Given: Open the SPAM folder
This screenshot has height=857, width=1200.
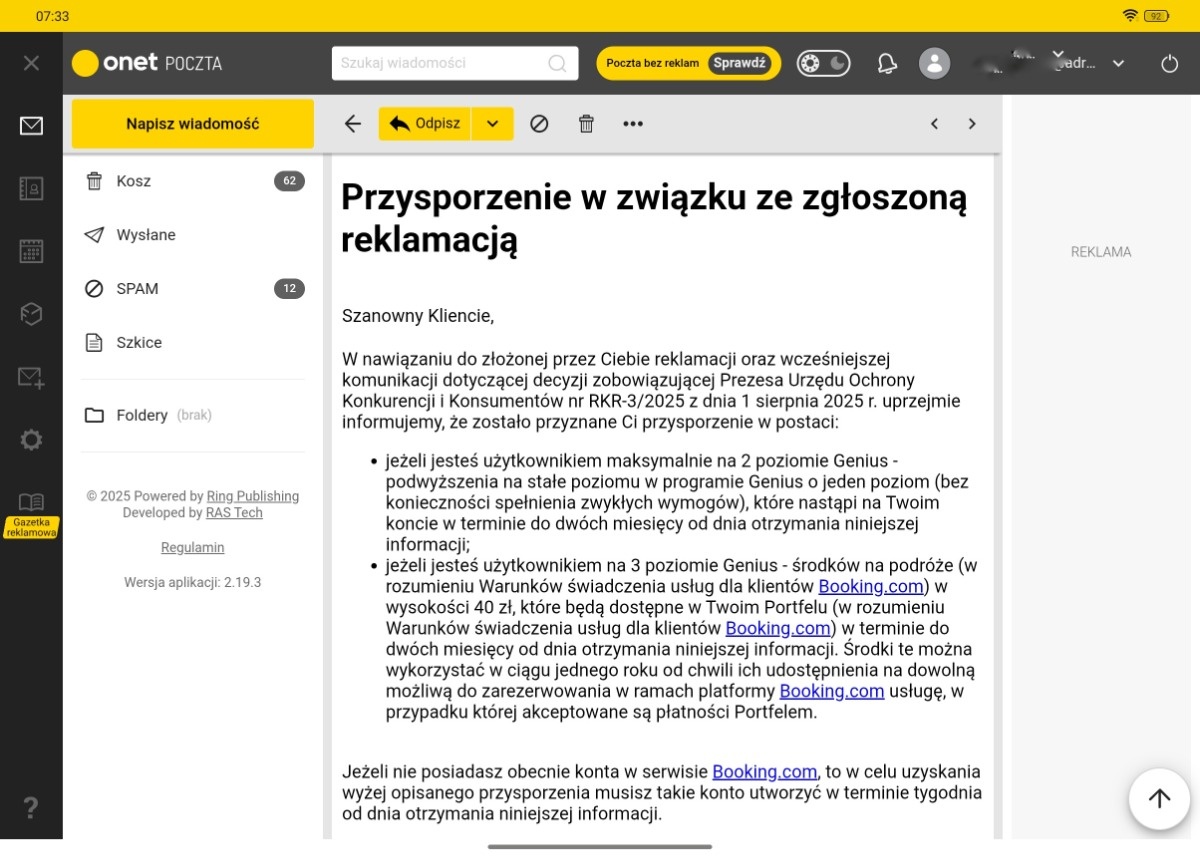Looking at the screenshot, I should tap(137, 289).
